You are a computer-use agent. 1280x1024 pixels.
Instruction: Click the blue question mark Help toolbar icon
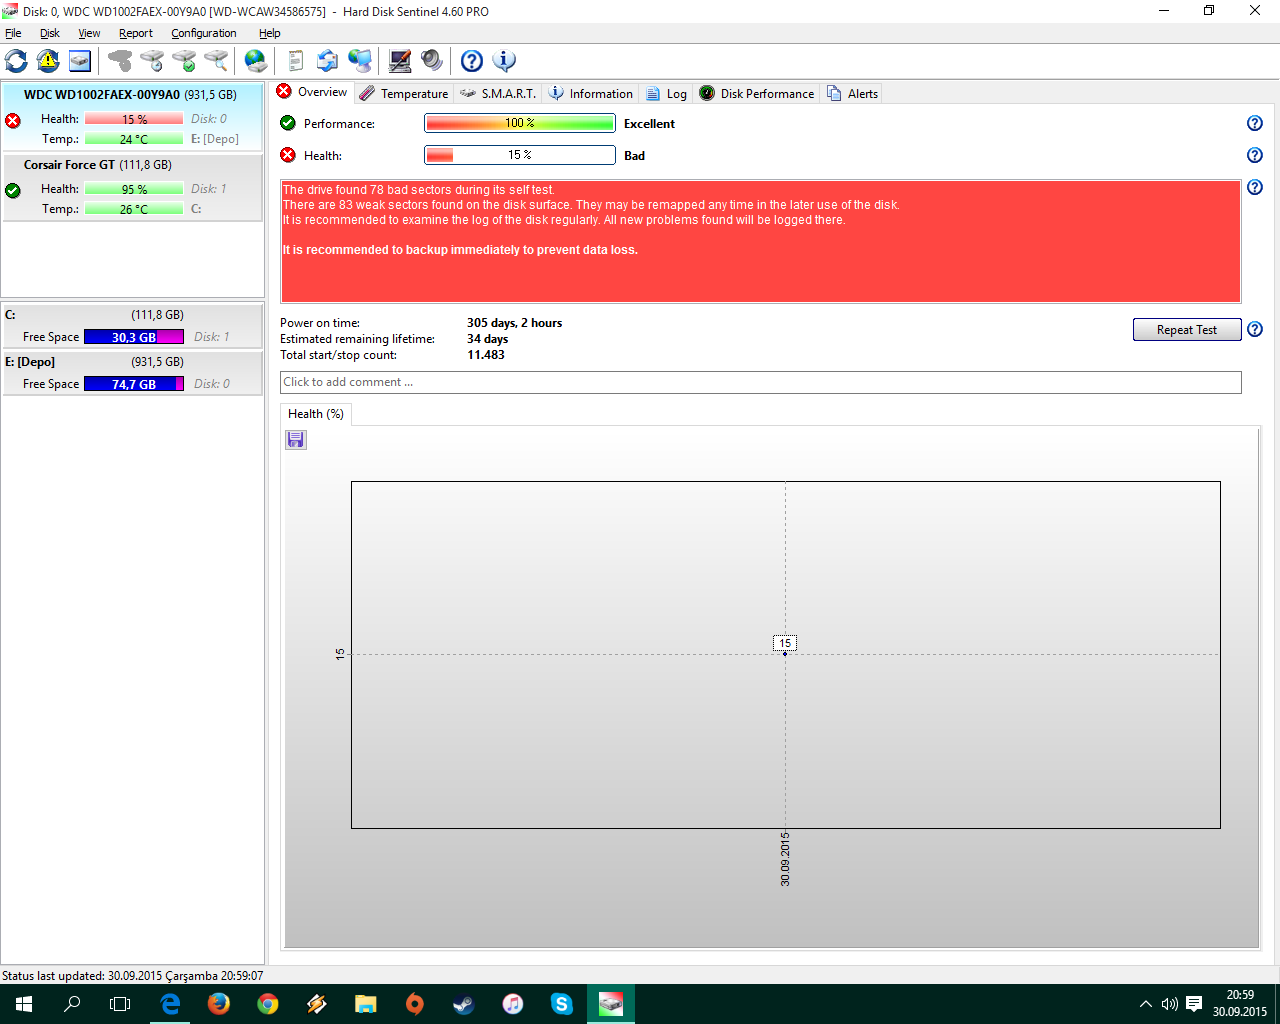tap(472, 61)
